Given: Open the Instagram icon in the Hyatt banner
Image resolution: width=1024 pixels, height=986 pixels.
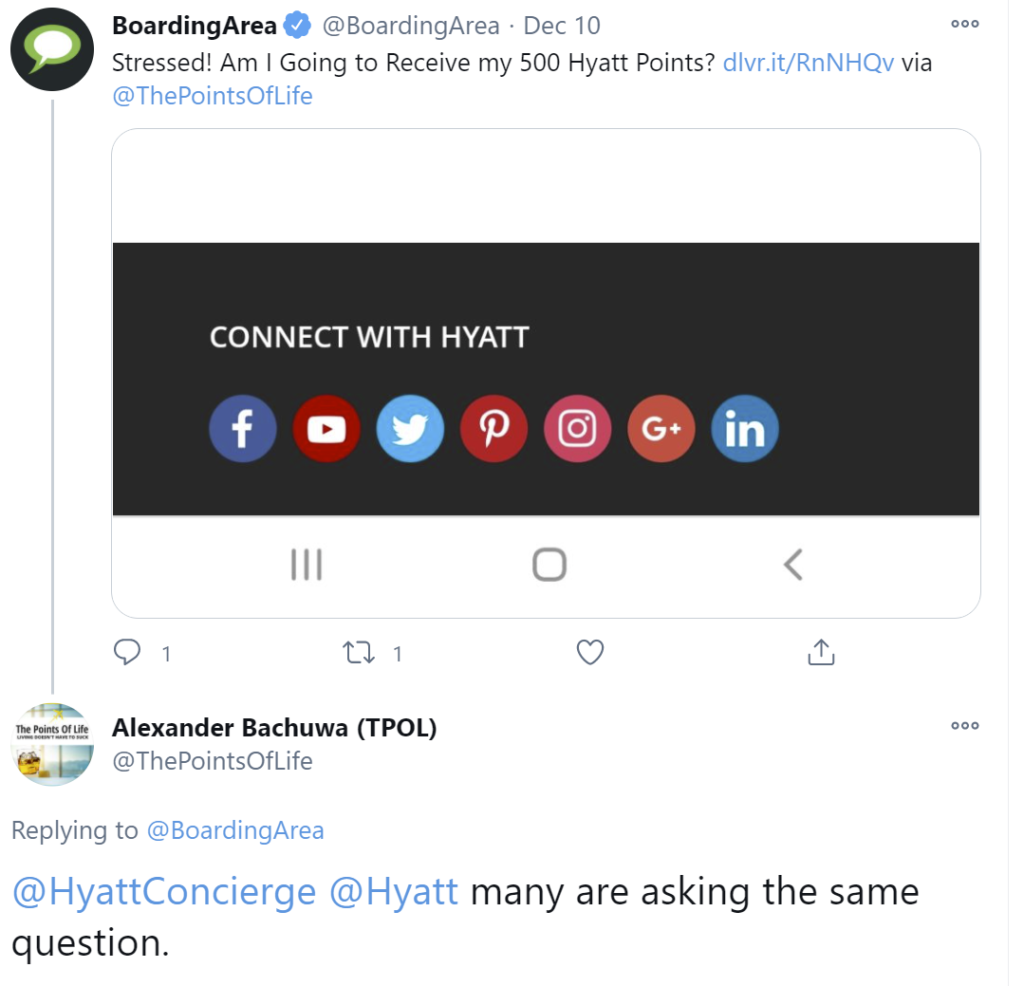Looking at the screenshot, I should pos(577,428).
